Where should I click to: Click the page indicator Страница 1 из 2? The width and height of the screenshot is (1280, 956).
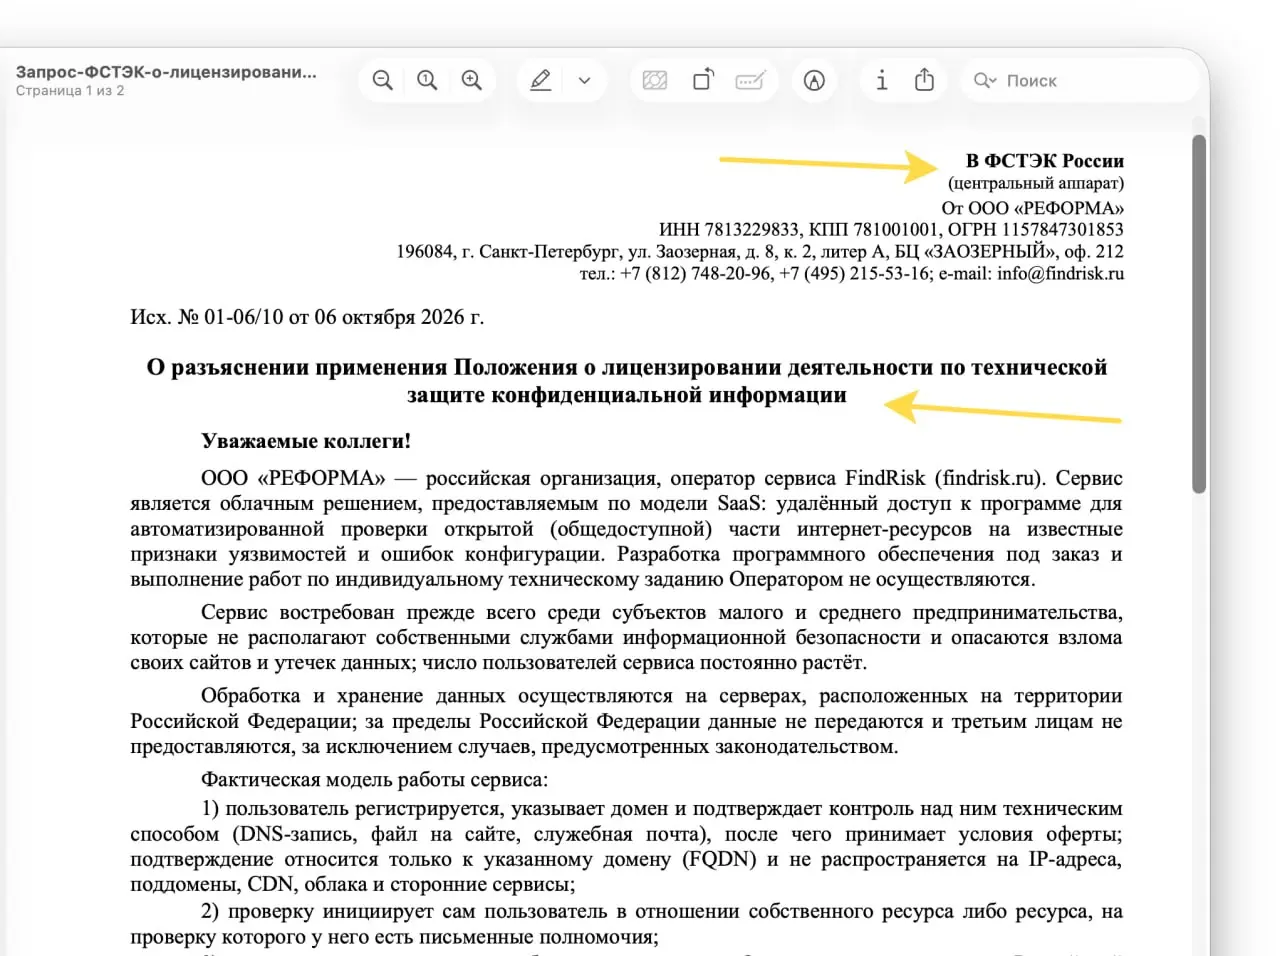[x=70, y=91]
